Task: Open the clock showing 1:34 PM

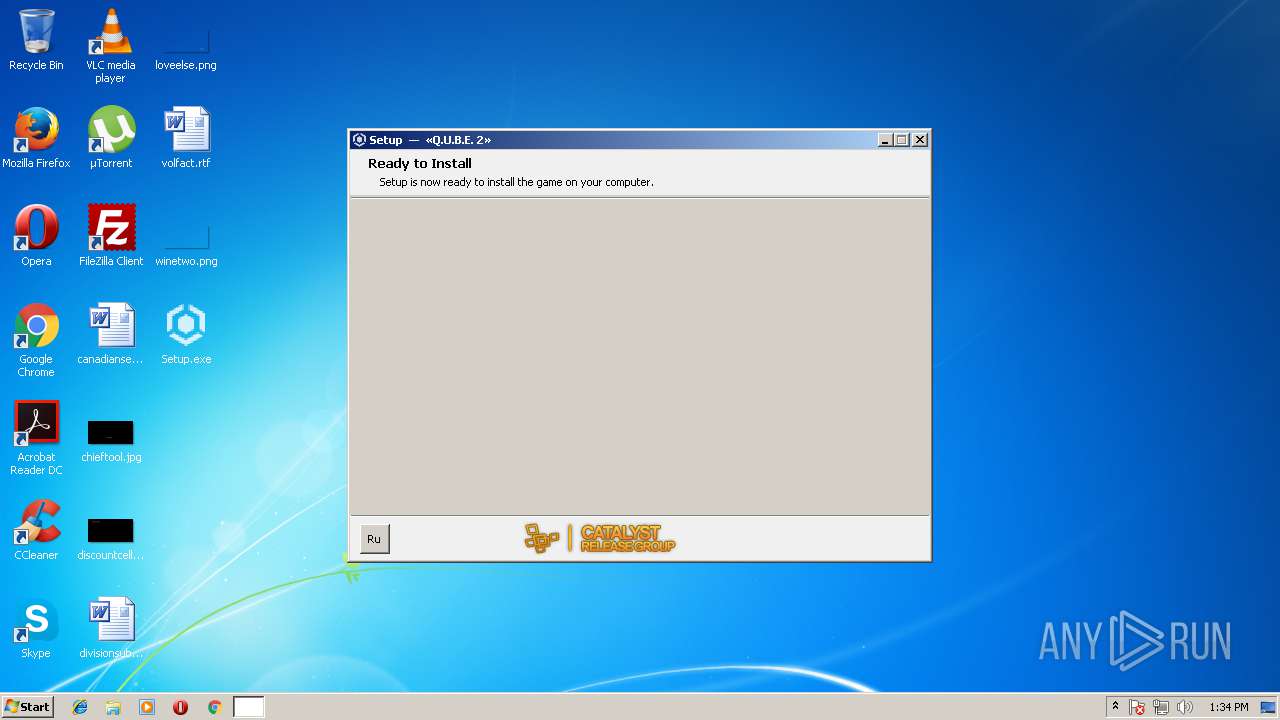Action: coord(1228,707)
